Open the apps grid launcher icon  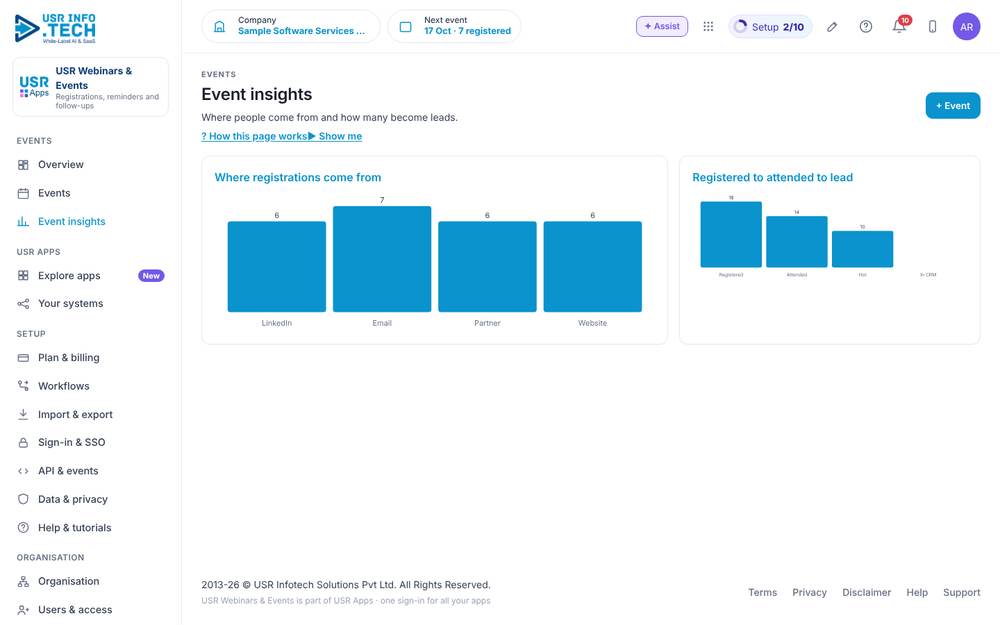708,26
